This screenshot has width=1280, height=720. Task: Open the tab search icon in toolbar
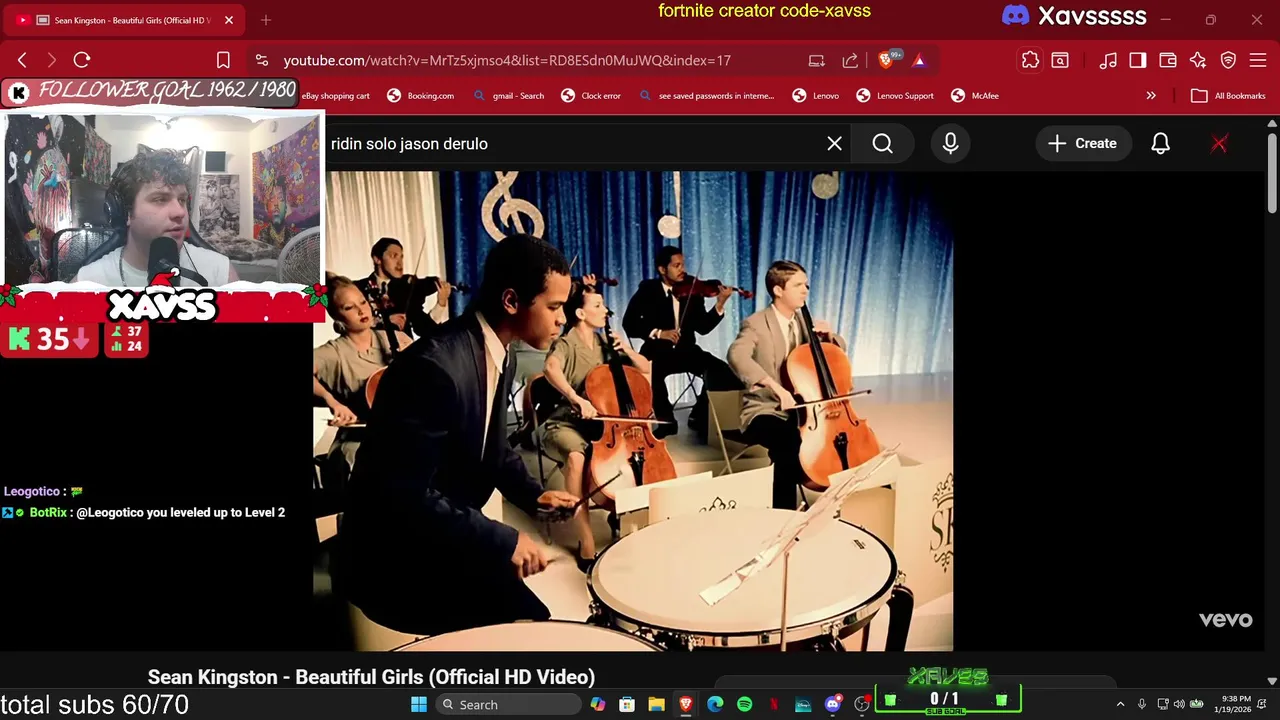(x=1060, y=60)
